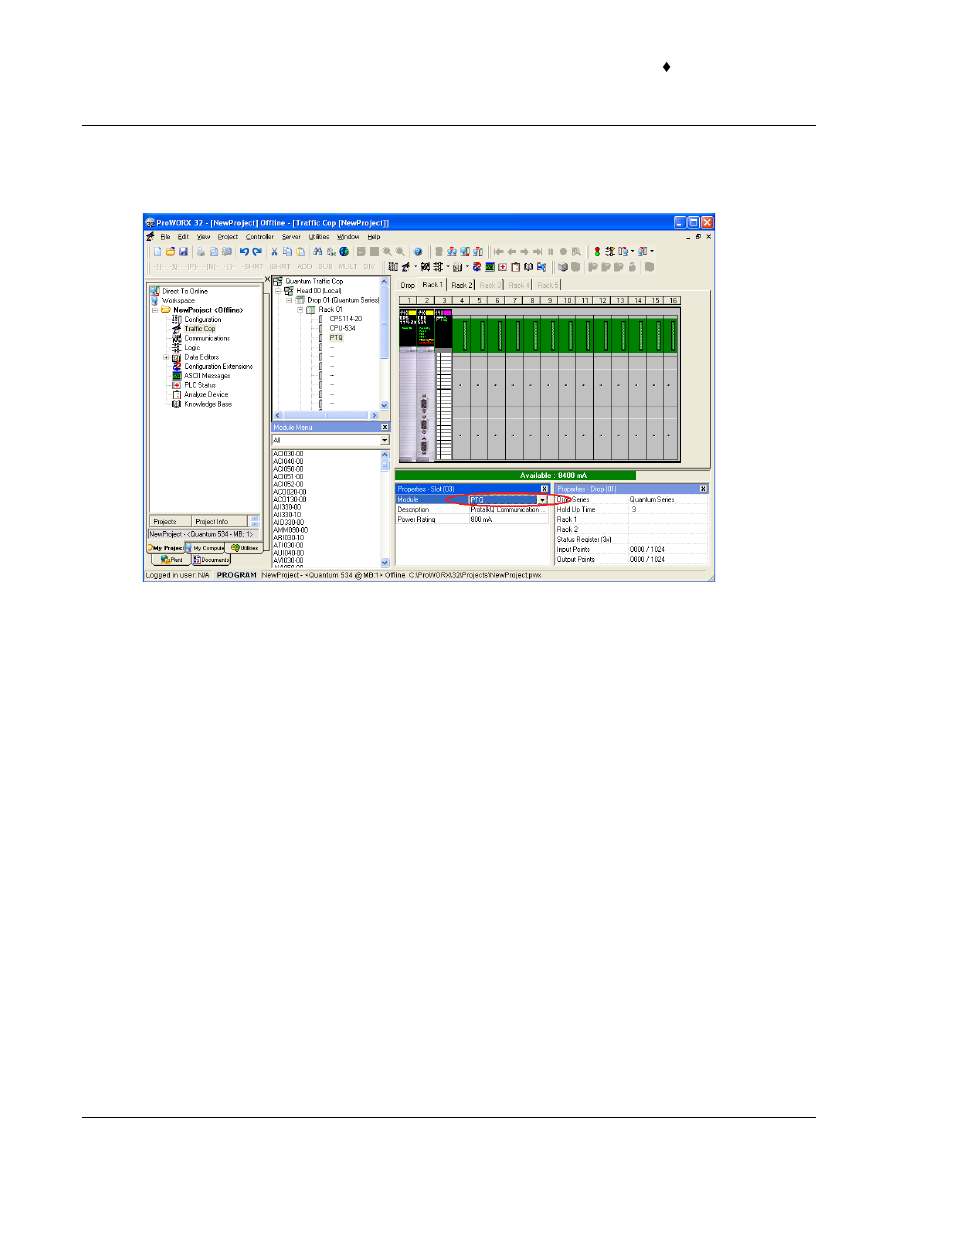Select Configuration in the project tree
Image resolution: width=954 pixels, height=1235 pixels.
(x=203, y=320)
